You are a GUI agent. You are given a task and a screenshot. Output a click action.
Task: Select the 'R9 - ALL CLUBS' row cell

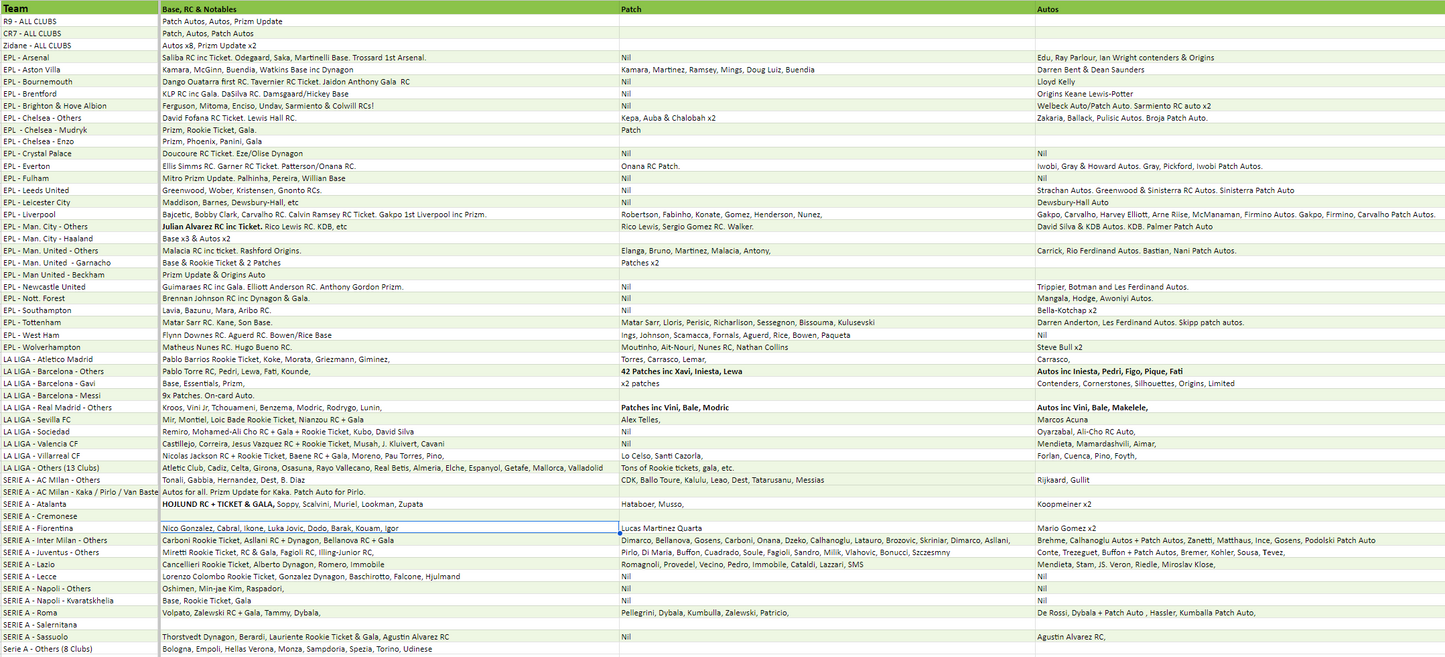click(80, 21)
